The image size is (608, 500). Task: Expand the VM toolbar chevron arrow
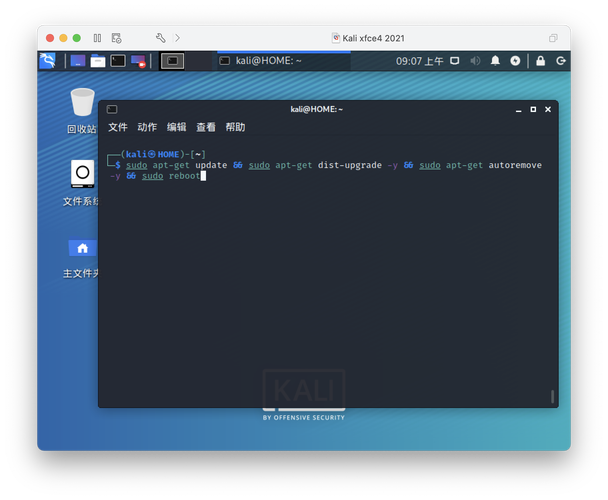coord(177,38)
